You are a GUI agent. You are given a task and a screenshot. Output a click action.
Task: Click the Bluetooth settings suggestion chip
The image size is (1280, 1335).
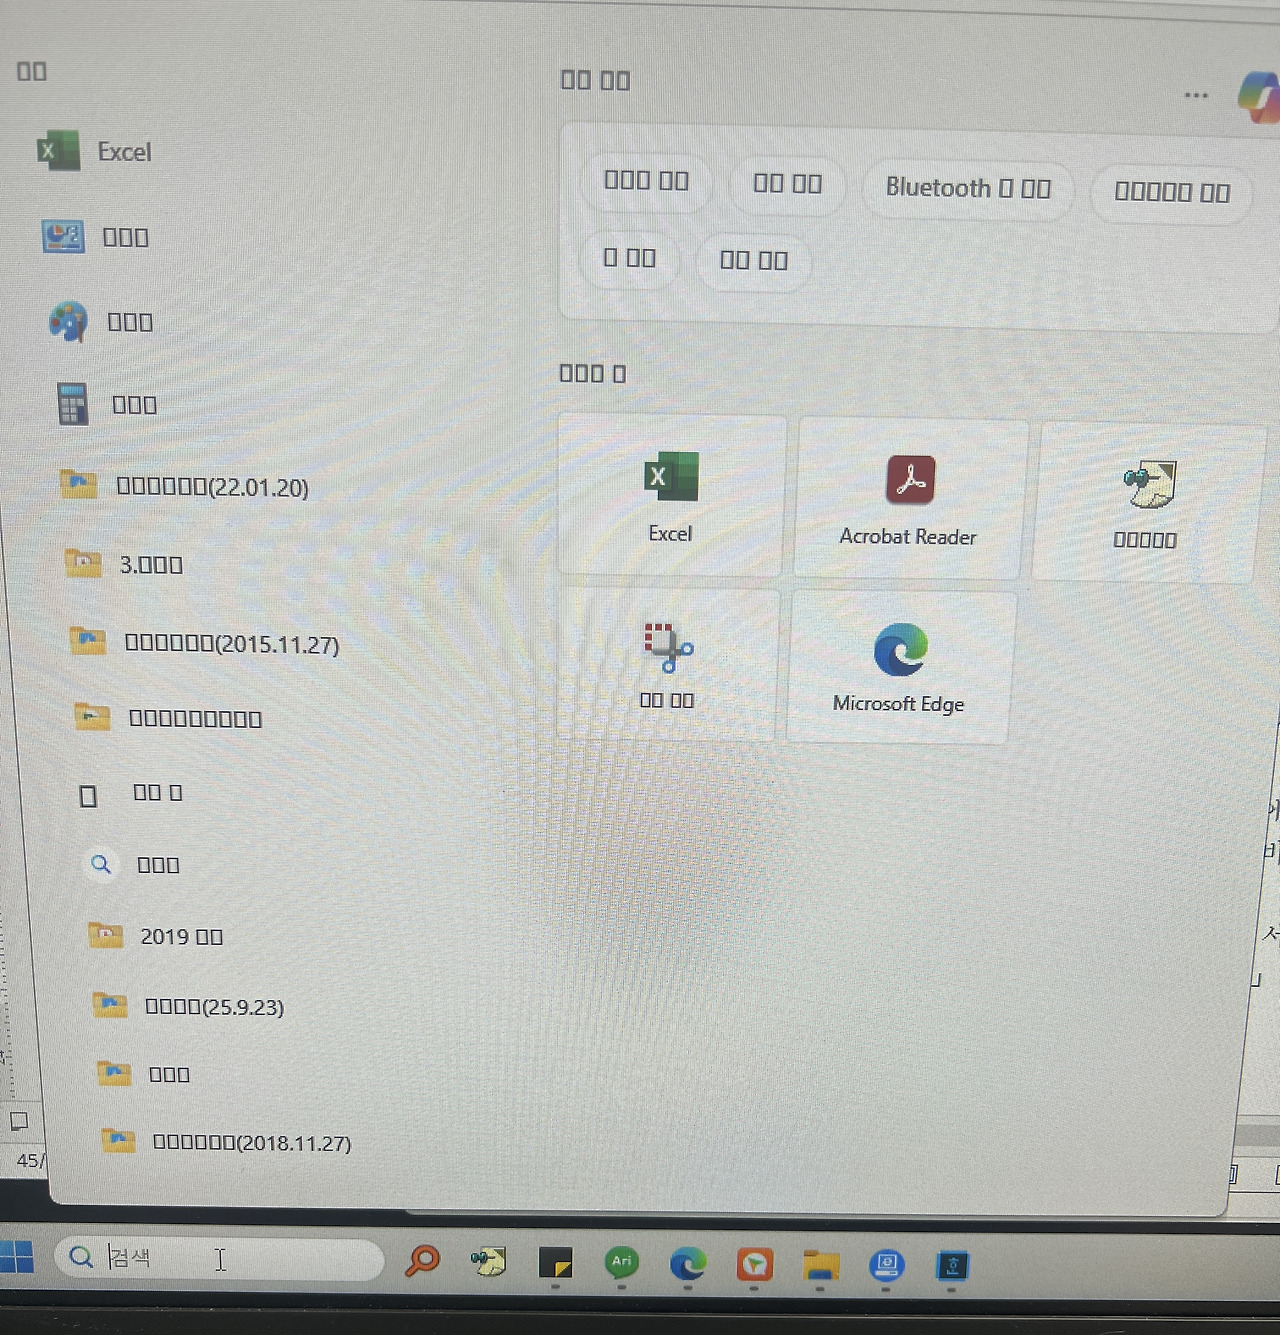click(x=968, y=188)
